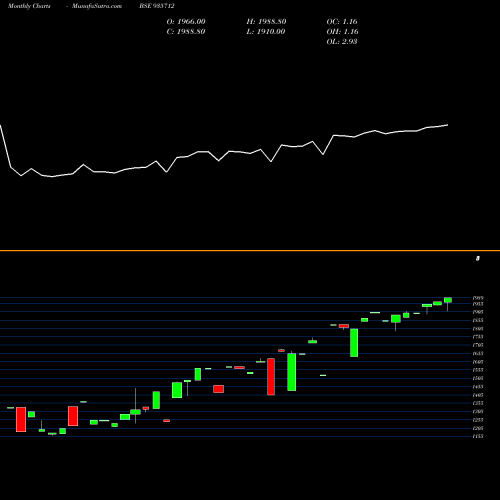Click the latest green candle touching the 1989 line
500x500 pixels.
click(x=448, y=300)
